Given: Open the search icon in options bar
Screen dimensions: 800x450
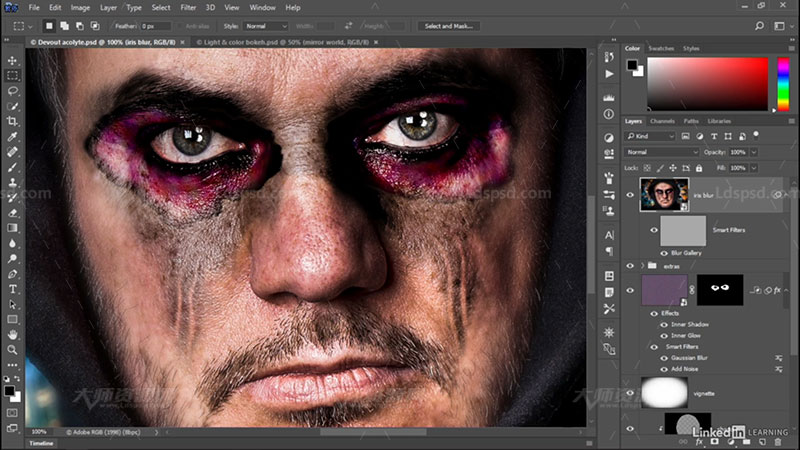Looking at the screenshot, I should tap(759, 26).
